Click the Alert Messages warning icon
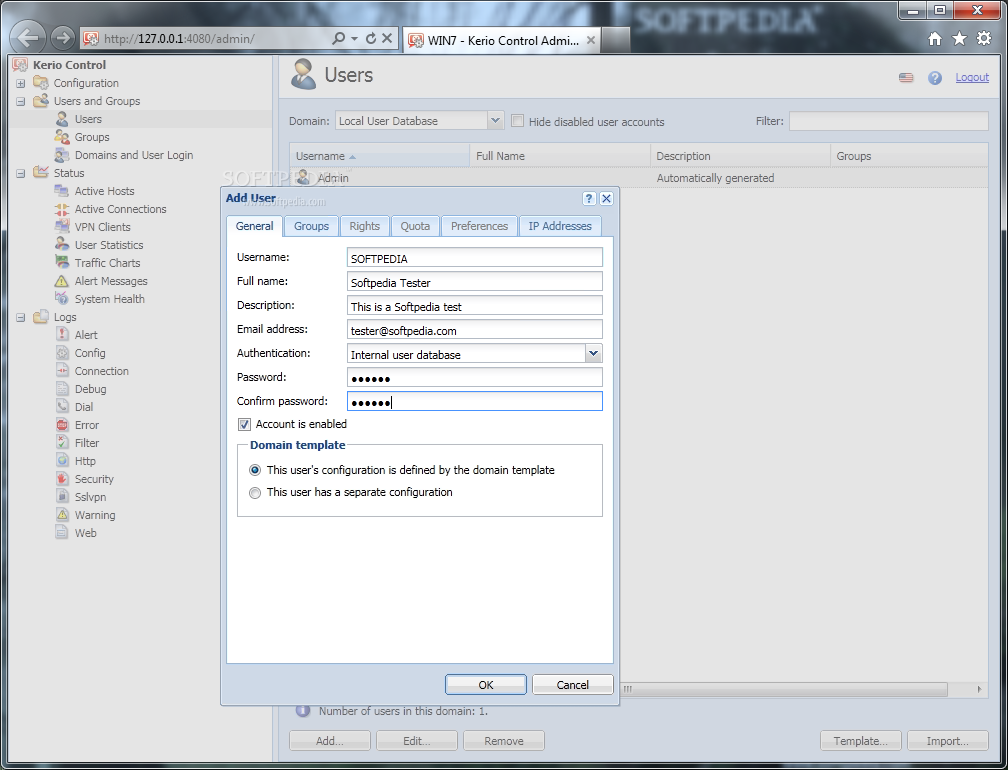1008x770 pixels. (x=62, y=281)
